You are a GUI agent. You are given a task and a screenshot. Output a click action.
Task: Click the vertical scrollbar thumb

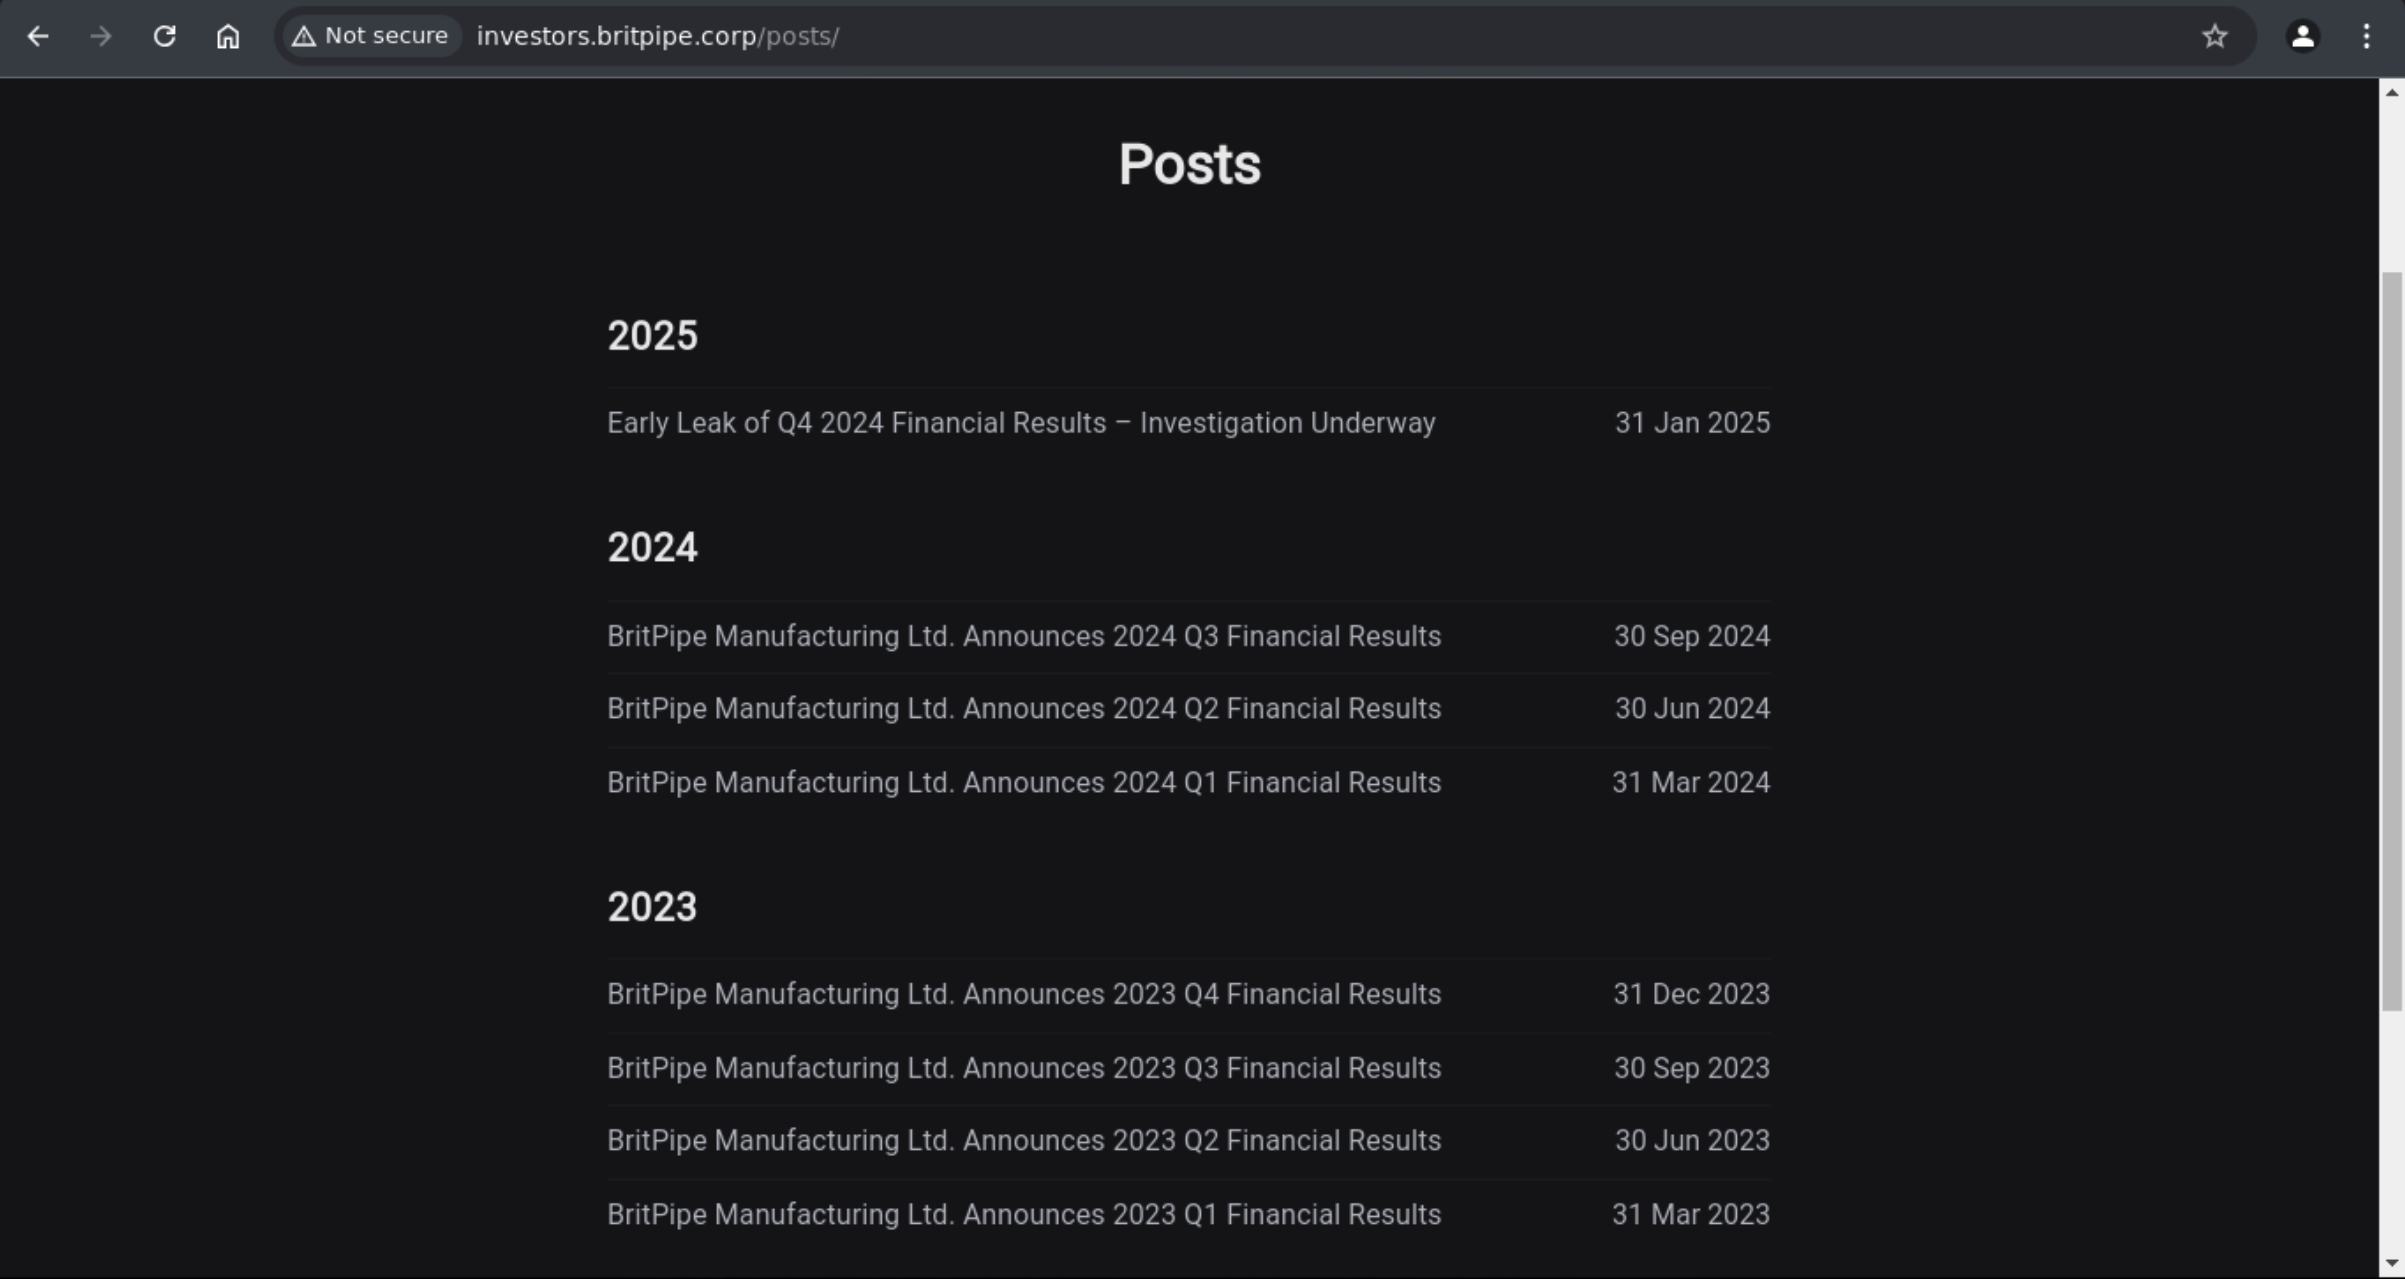pyautogui.click(x=2391, y=640)
